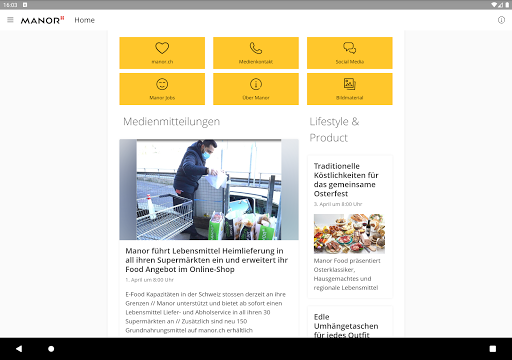Viewport: 512px width, 360px height.
Task: Click the Medienmitteilungen section heading
Action: click(171, 121)
